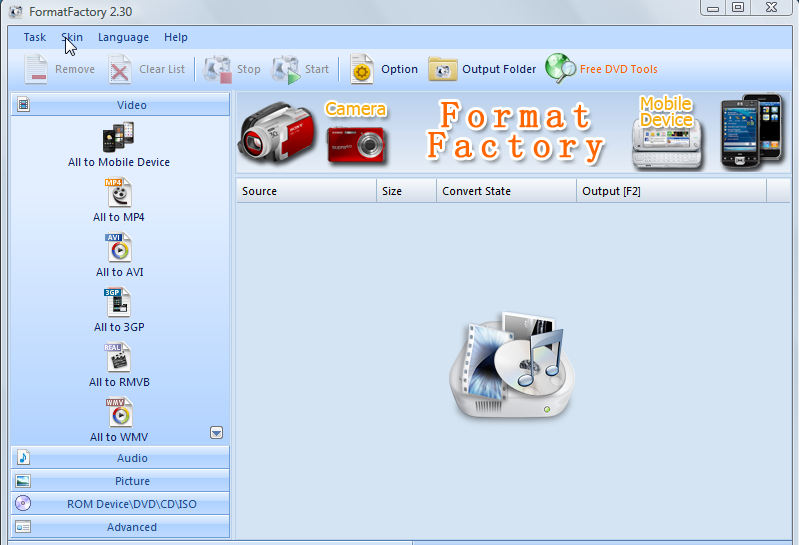Select All to Mobile Device icon

118,137
